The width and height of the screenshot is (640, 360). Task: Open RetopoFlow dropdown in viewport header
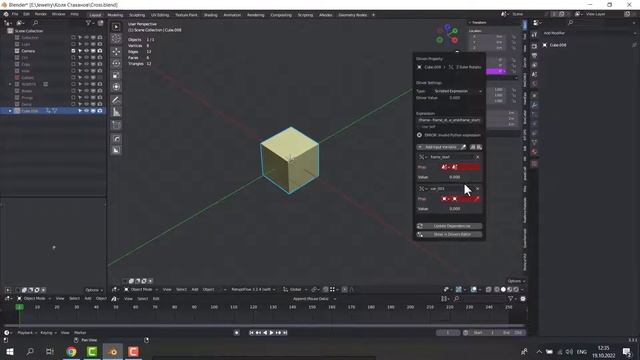[x=253, y=289]
